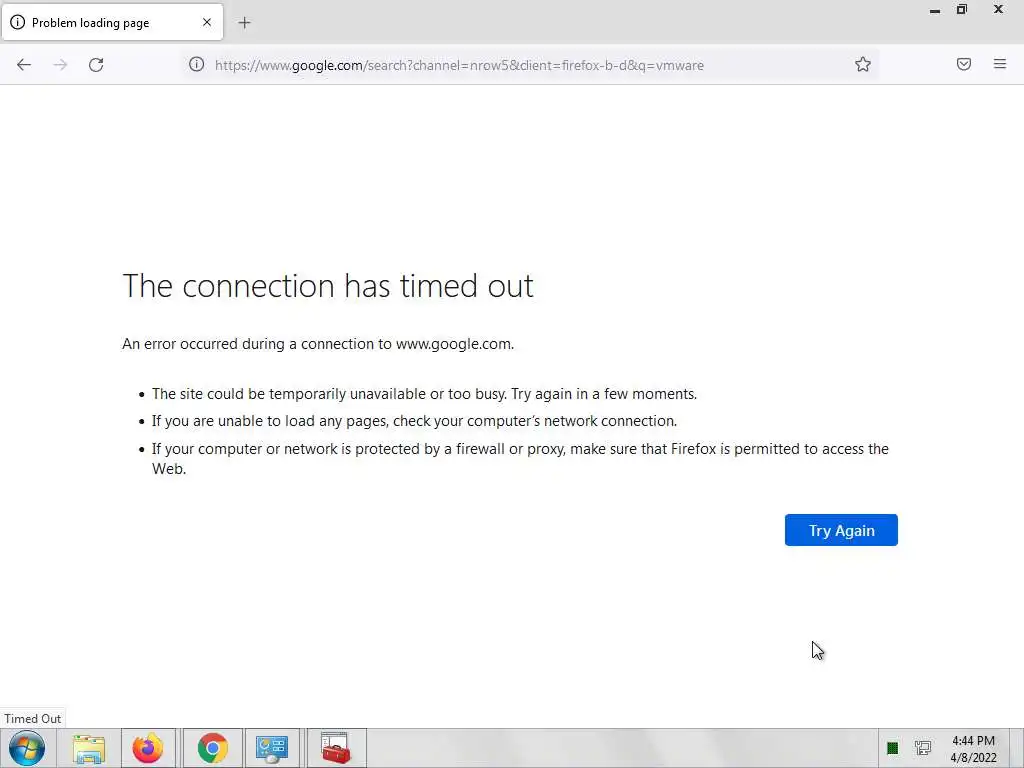Image resolution: width=1024 pixels, height=768 pixels.
Task: Click the heading 'The connection has timed out'
Action: tap(328, 286)
